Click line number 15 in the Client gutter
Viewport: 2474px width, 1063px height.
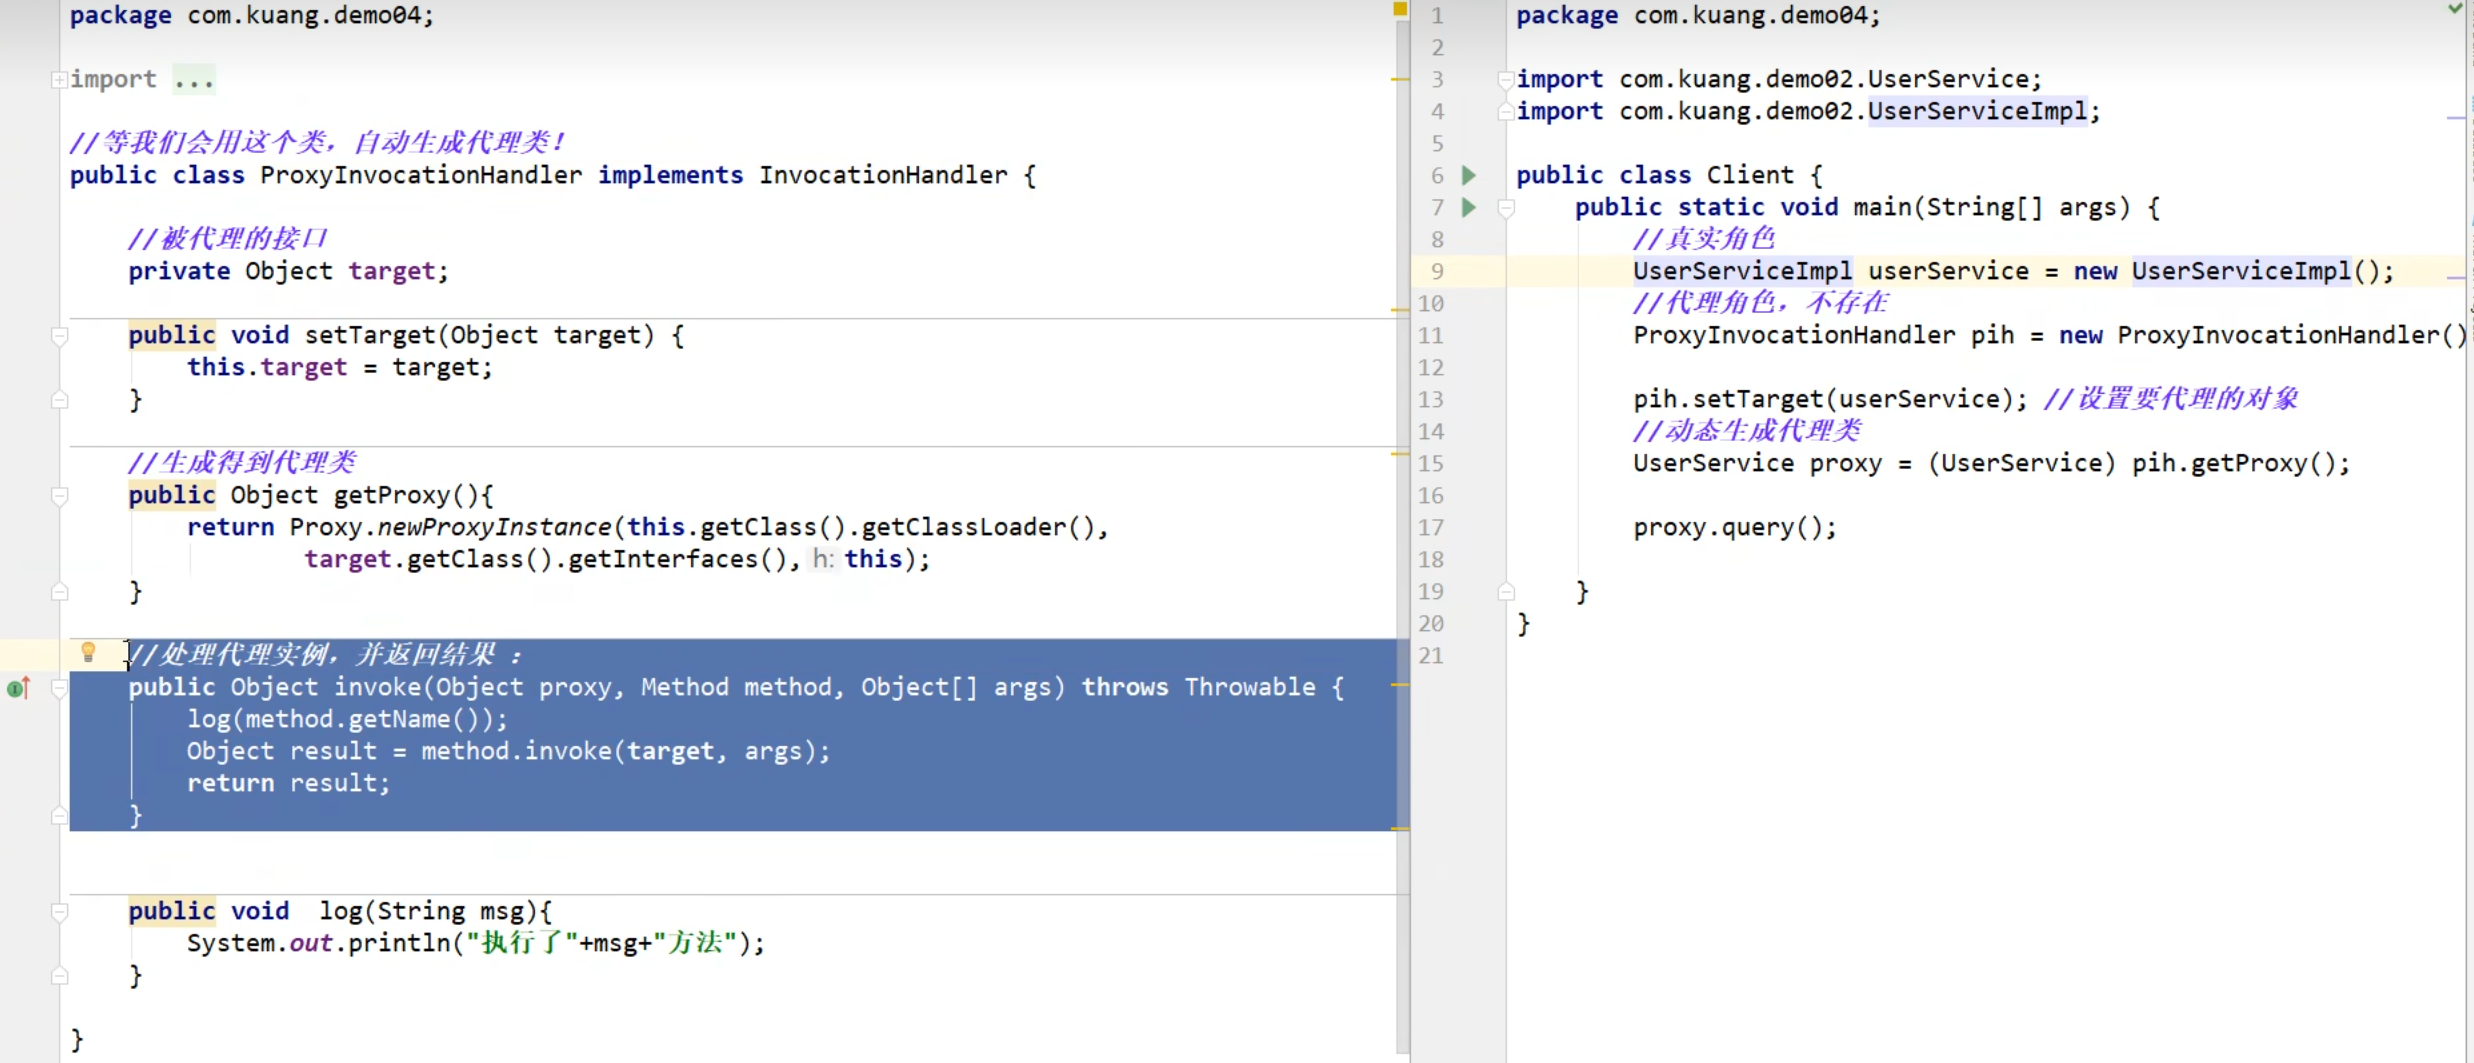coord(1431,463)
